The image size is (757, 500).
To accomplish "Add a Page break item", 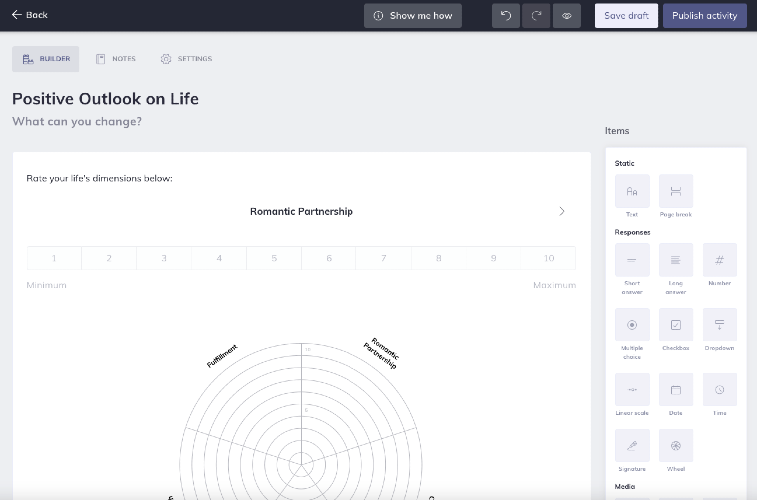I will click(676, 192).
